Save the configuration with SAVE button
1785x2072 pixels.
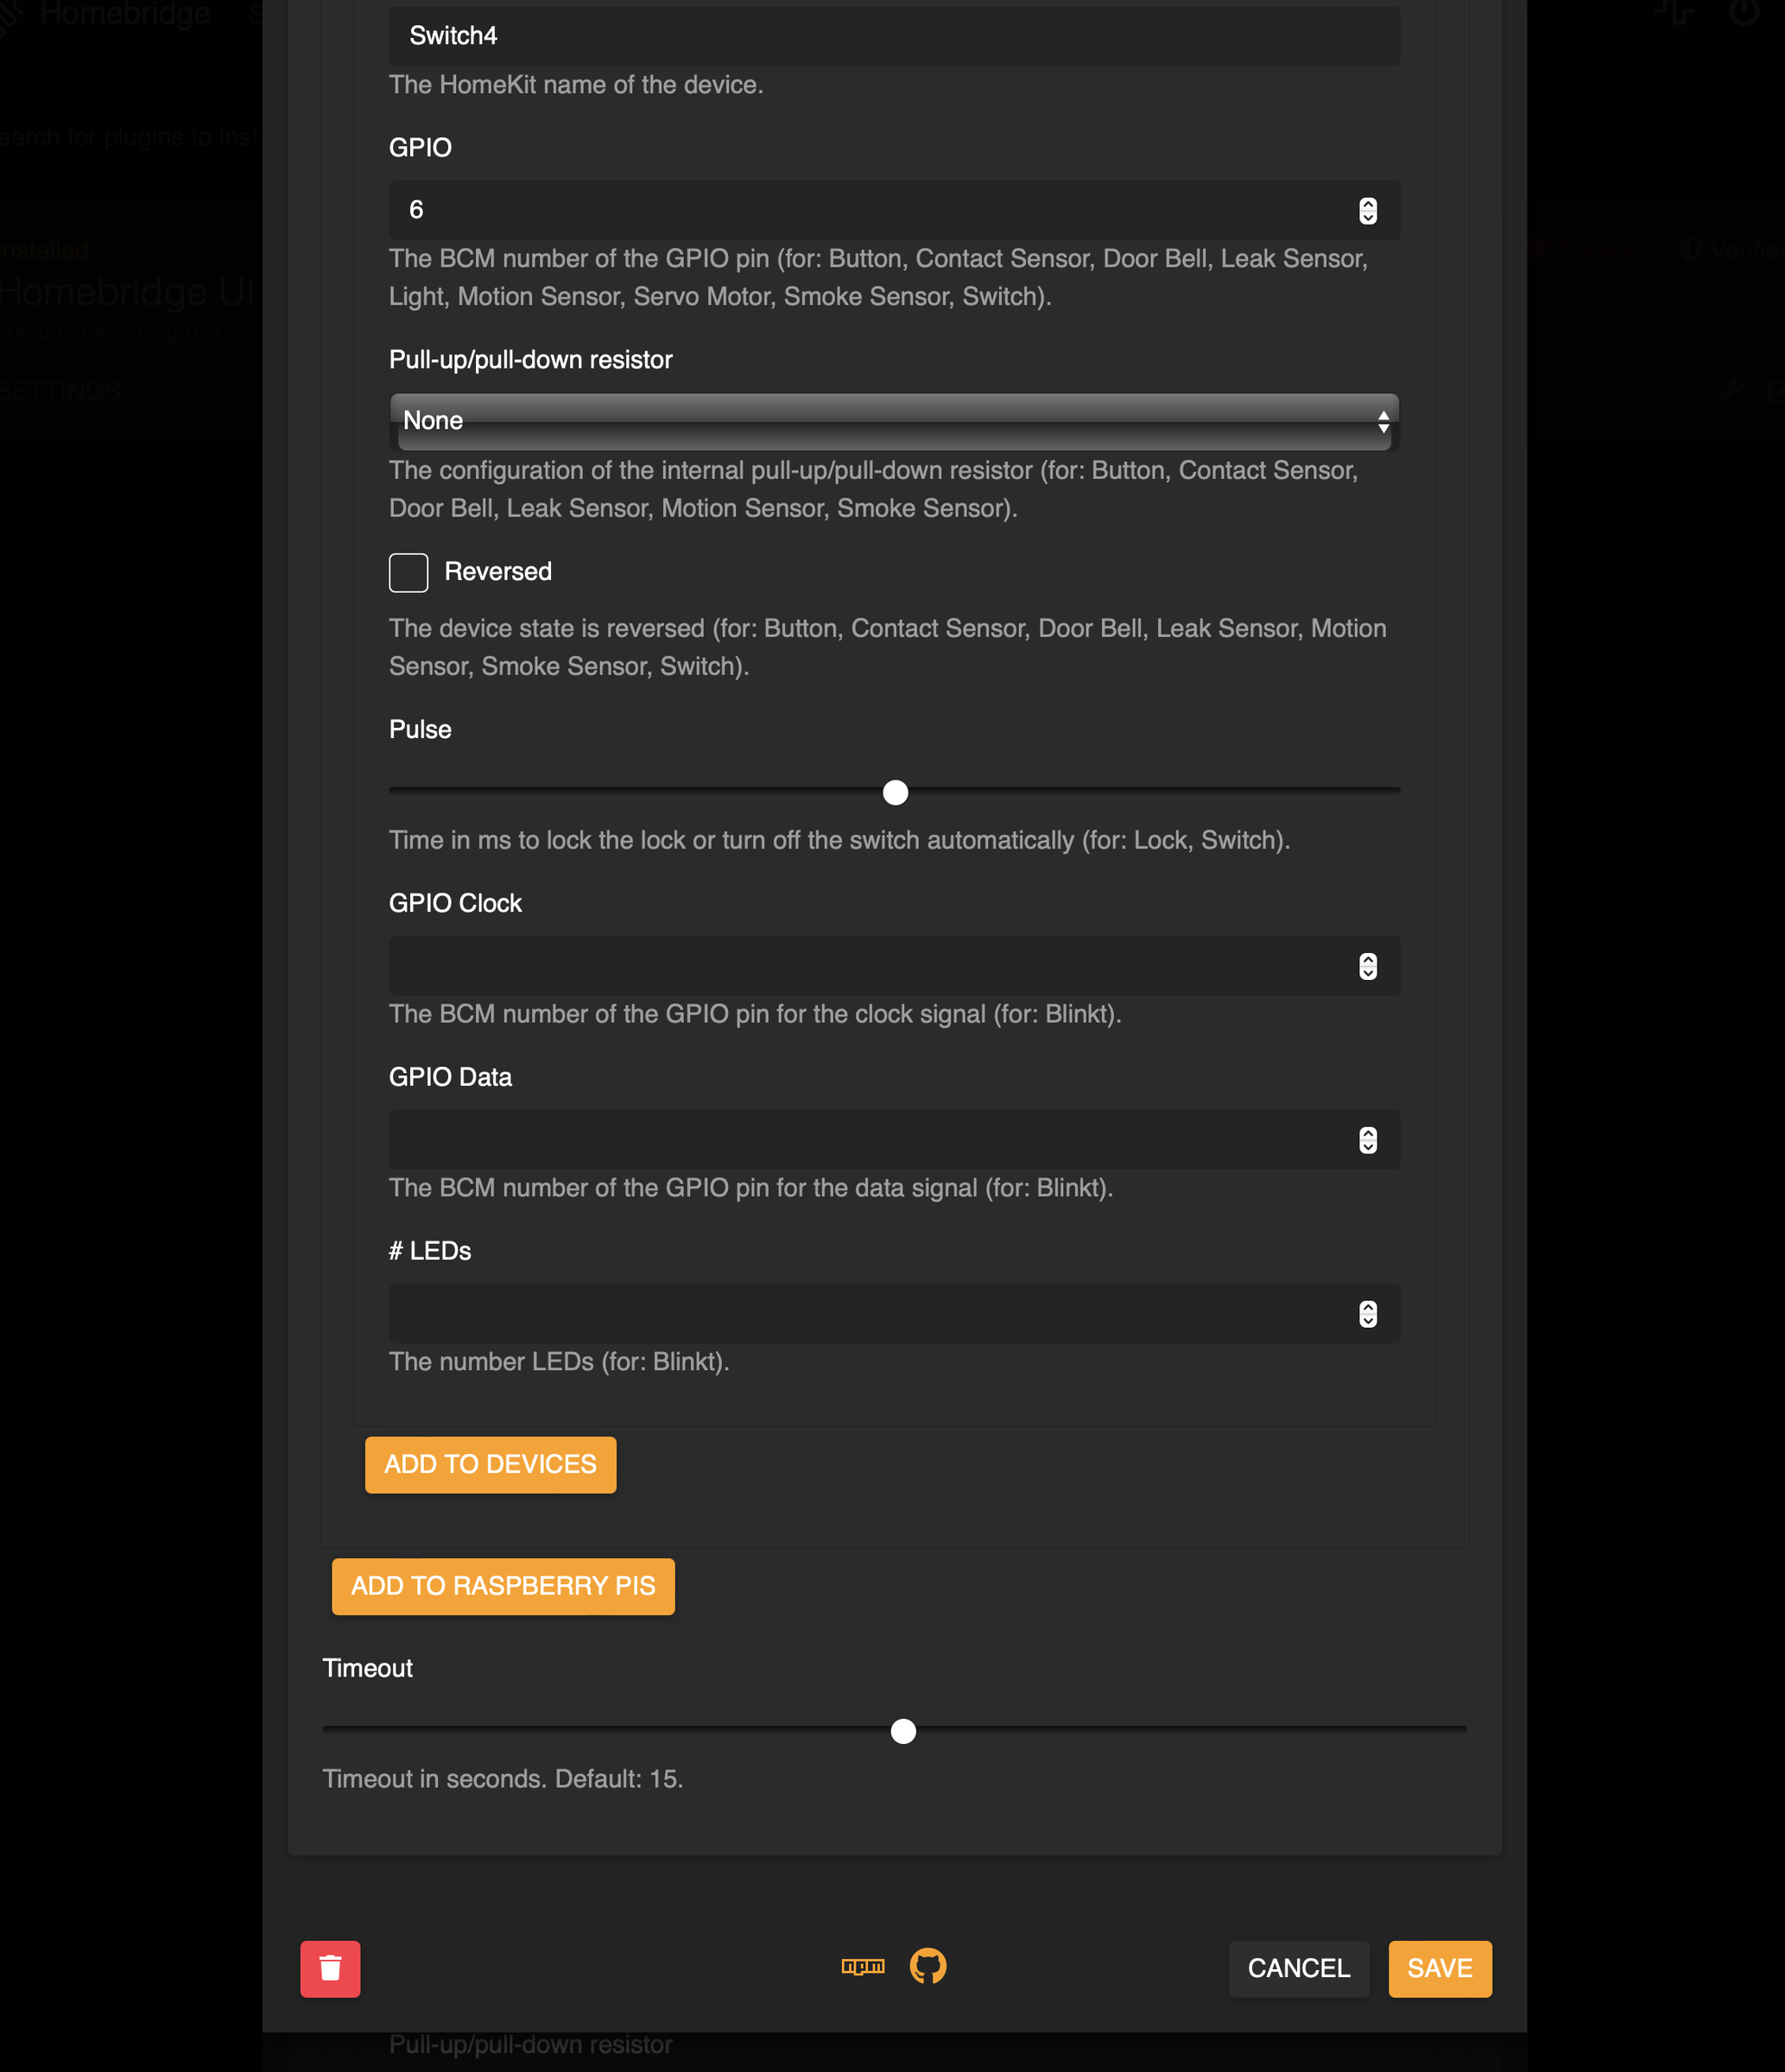tap(1440, 1968)
